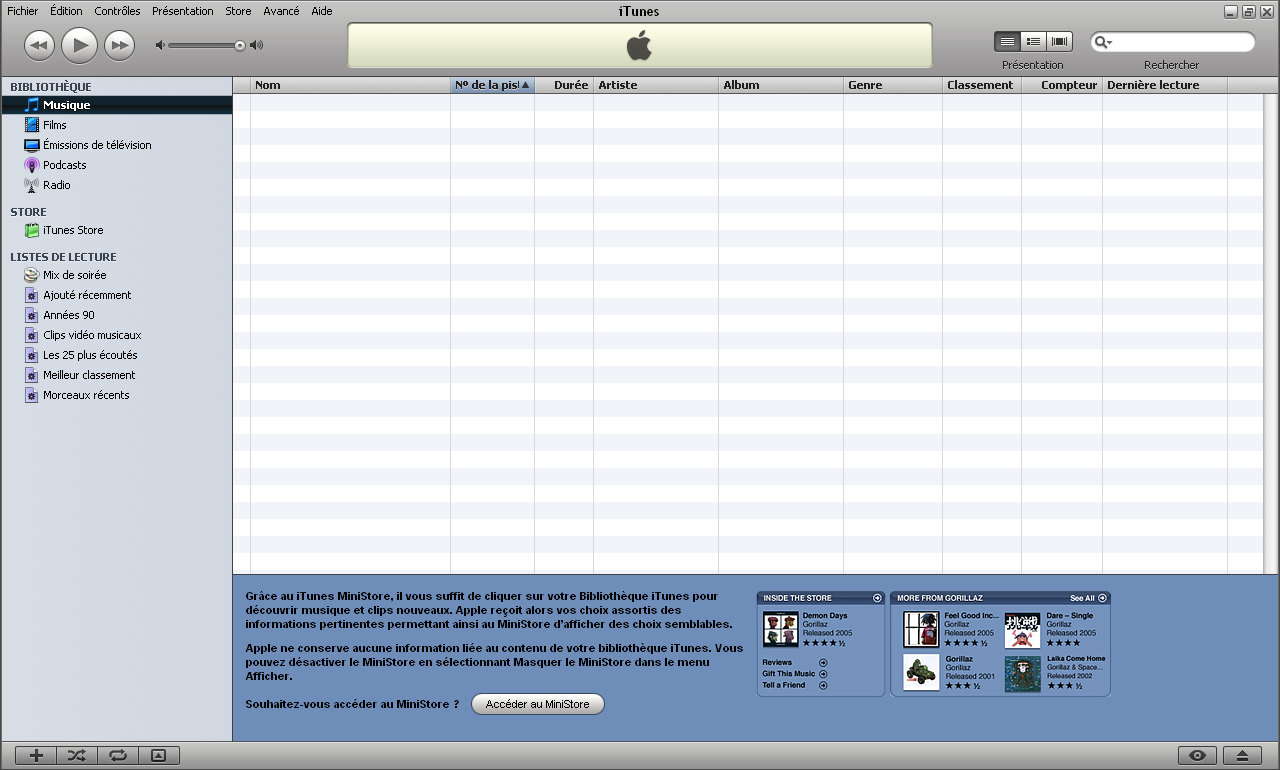1280x770 pixels.
Task: Sort by the Classement column header
Action: tap(982, 85)
